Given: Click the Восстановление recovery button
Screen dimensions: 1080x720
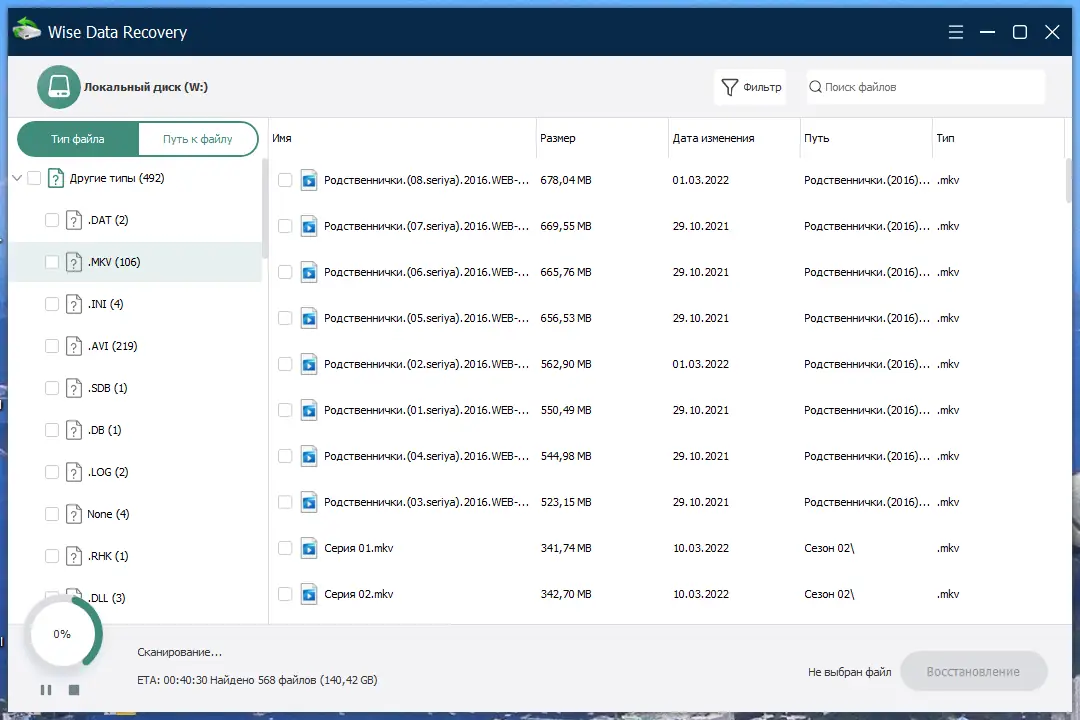Looking at the screenshot, I should pos(973,672).
